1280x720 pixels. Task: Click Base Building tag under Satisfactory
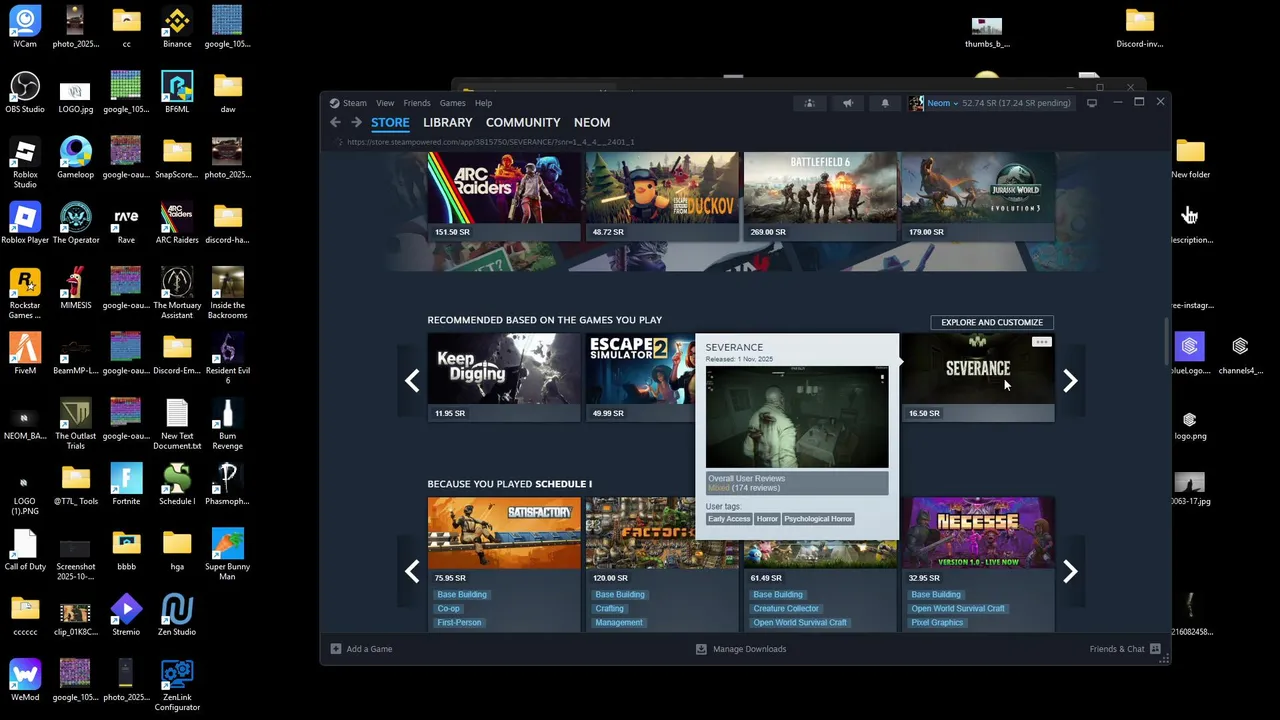[x=462, y=594]
